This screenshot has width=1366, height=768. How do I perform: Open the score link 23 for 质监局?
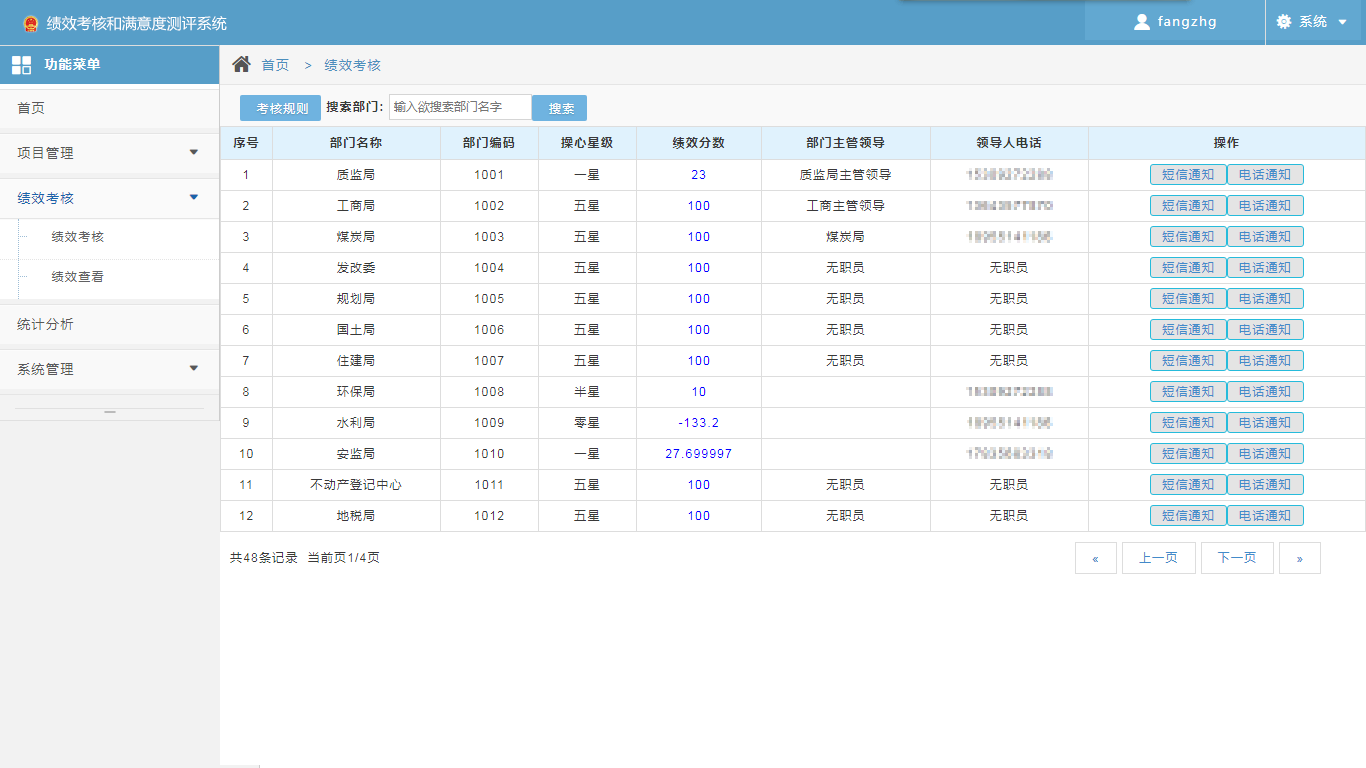pyautogui.click(x=699, y=174)
